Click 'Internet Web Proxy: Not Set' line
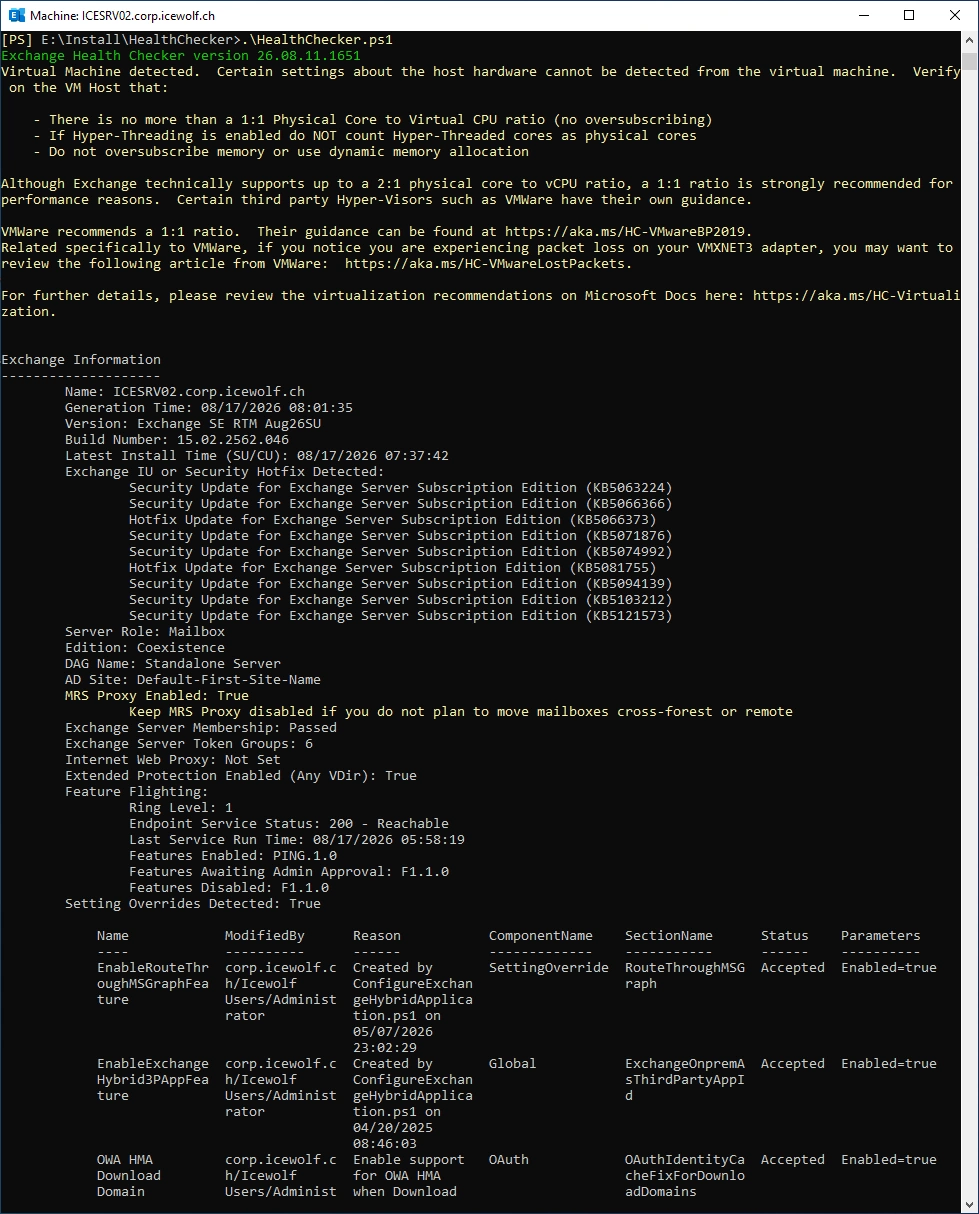The width and height of the screenshot is (979, 1214). (173, 760)
